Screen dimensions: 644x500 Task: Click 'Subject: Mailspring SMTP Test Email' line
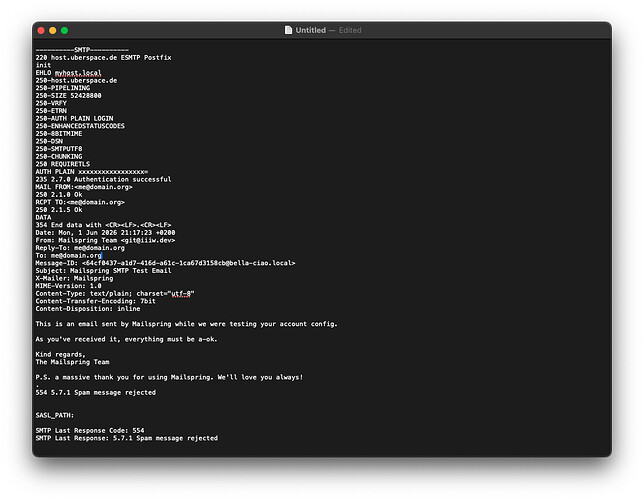[x=104, y=270]
